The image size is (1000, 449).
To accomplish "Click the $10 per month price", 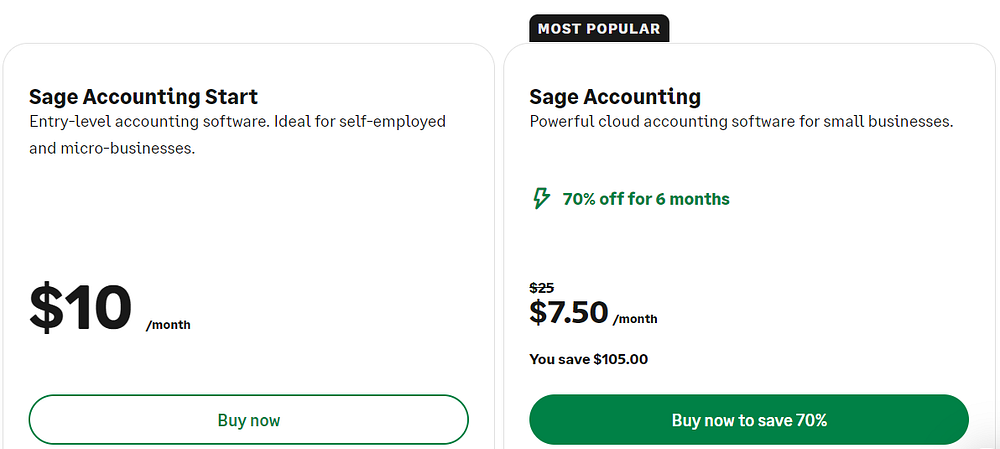I will pyautogui.click(x=80, y=307).
